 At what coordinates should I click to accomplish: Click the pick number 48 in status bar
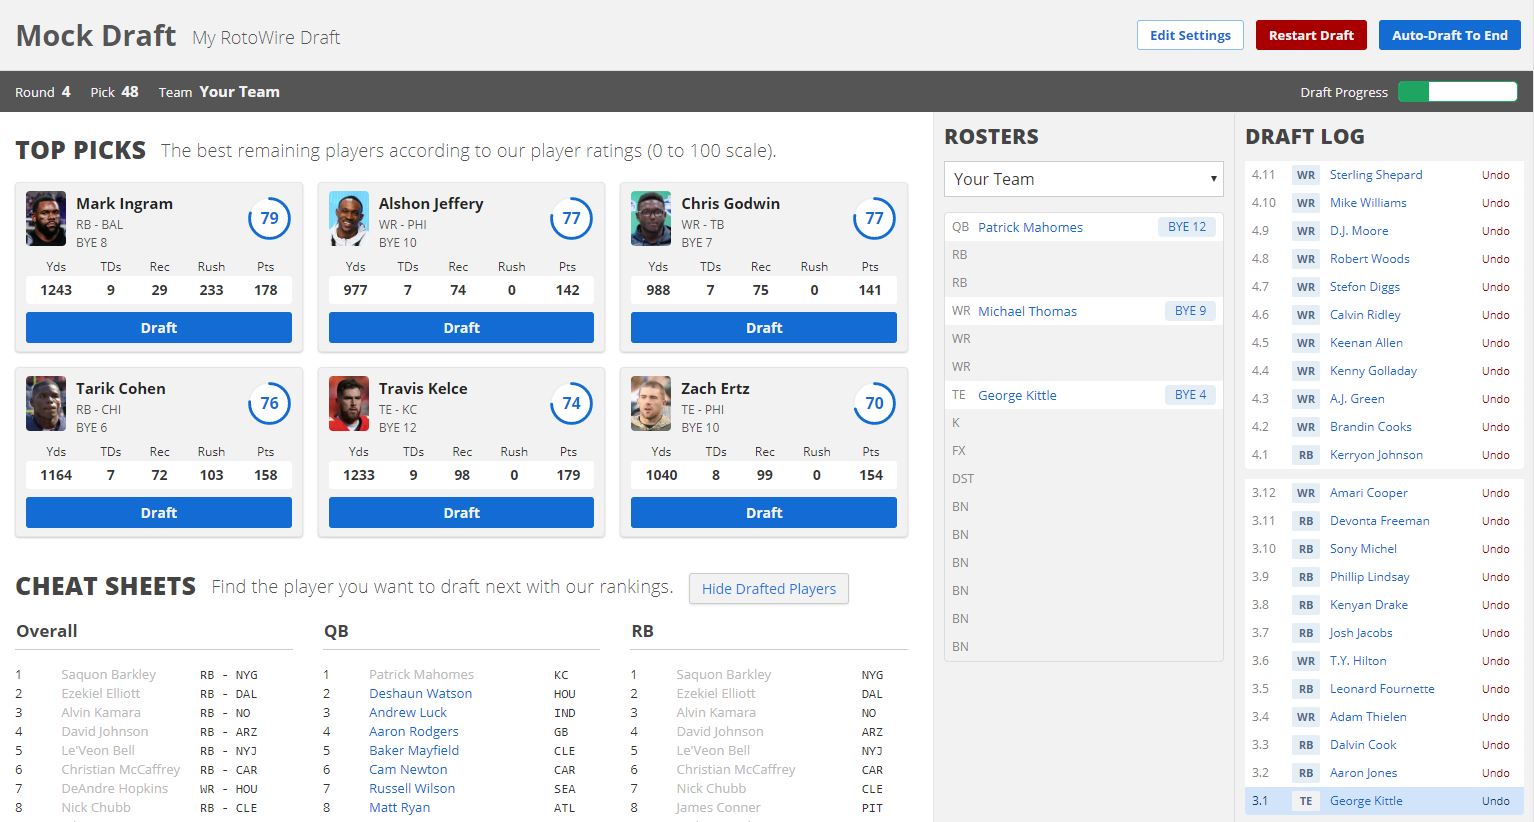(x=130, y=92)
